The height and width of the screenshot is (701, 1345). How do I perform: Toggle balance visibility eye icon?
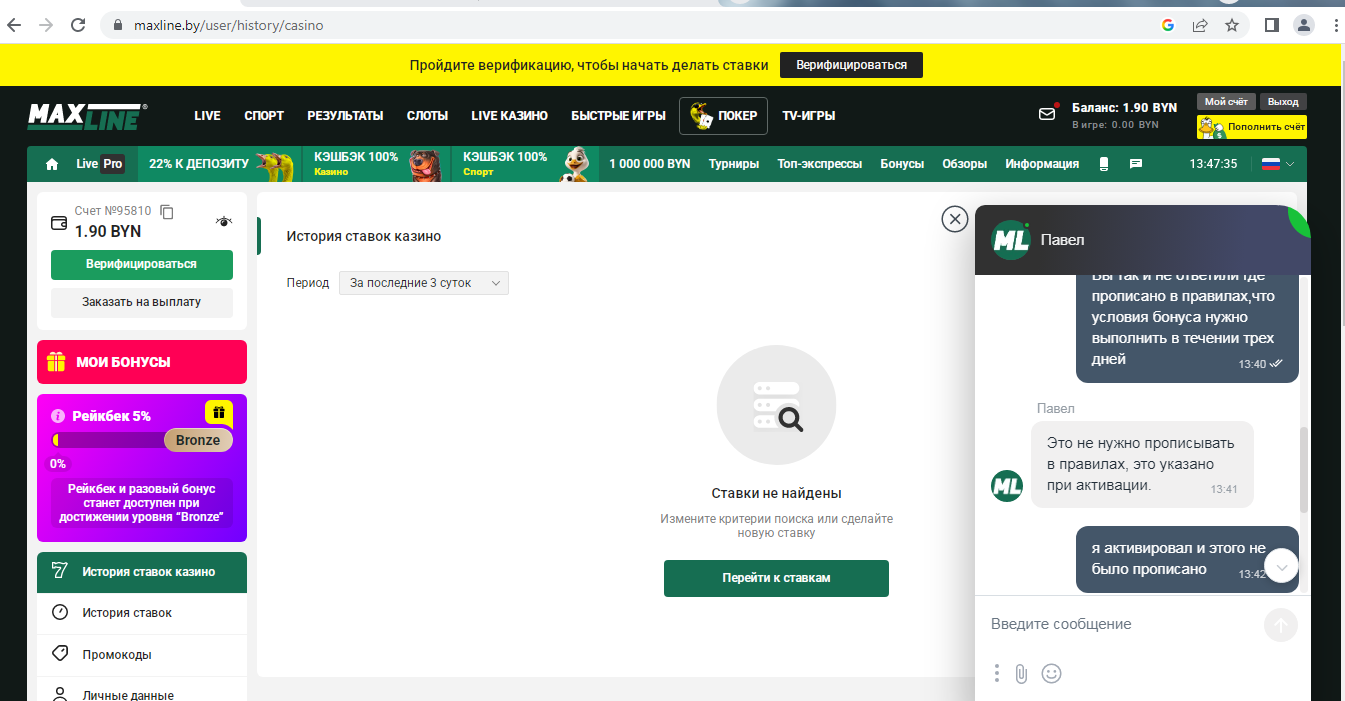(224, 222)
